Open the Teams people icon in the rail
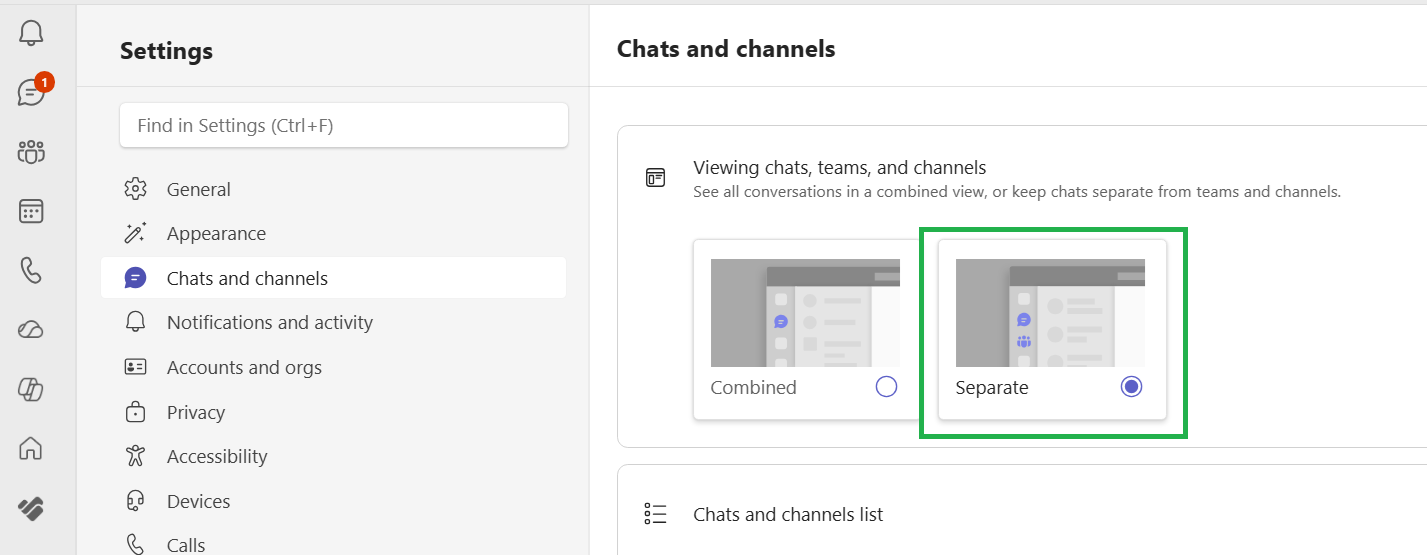 pos(31,152)
